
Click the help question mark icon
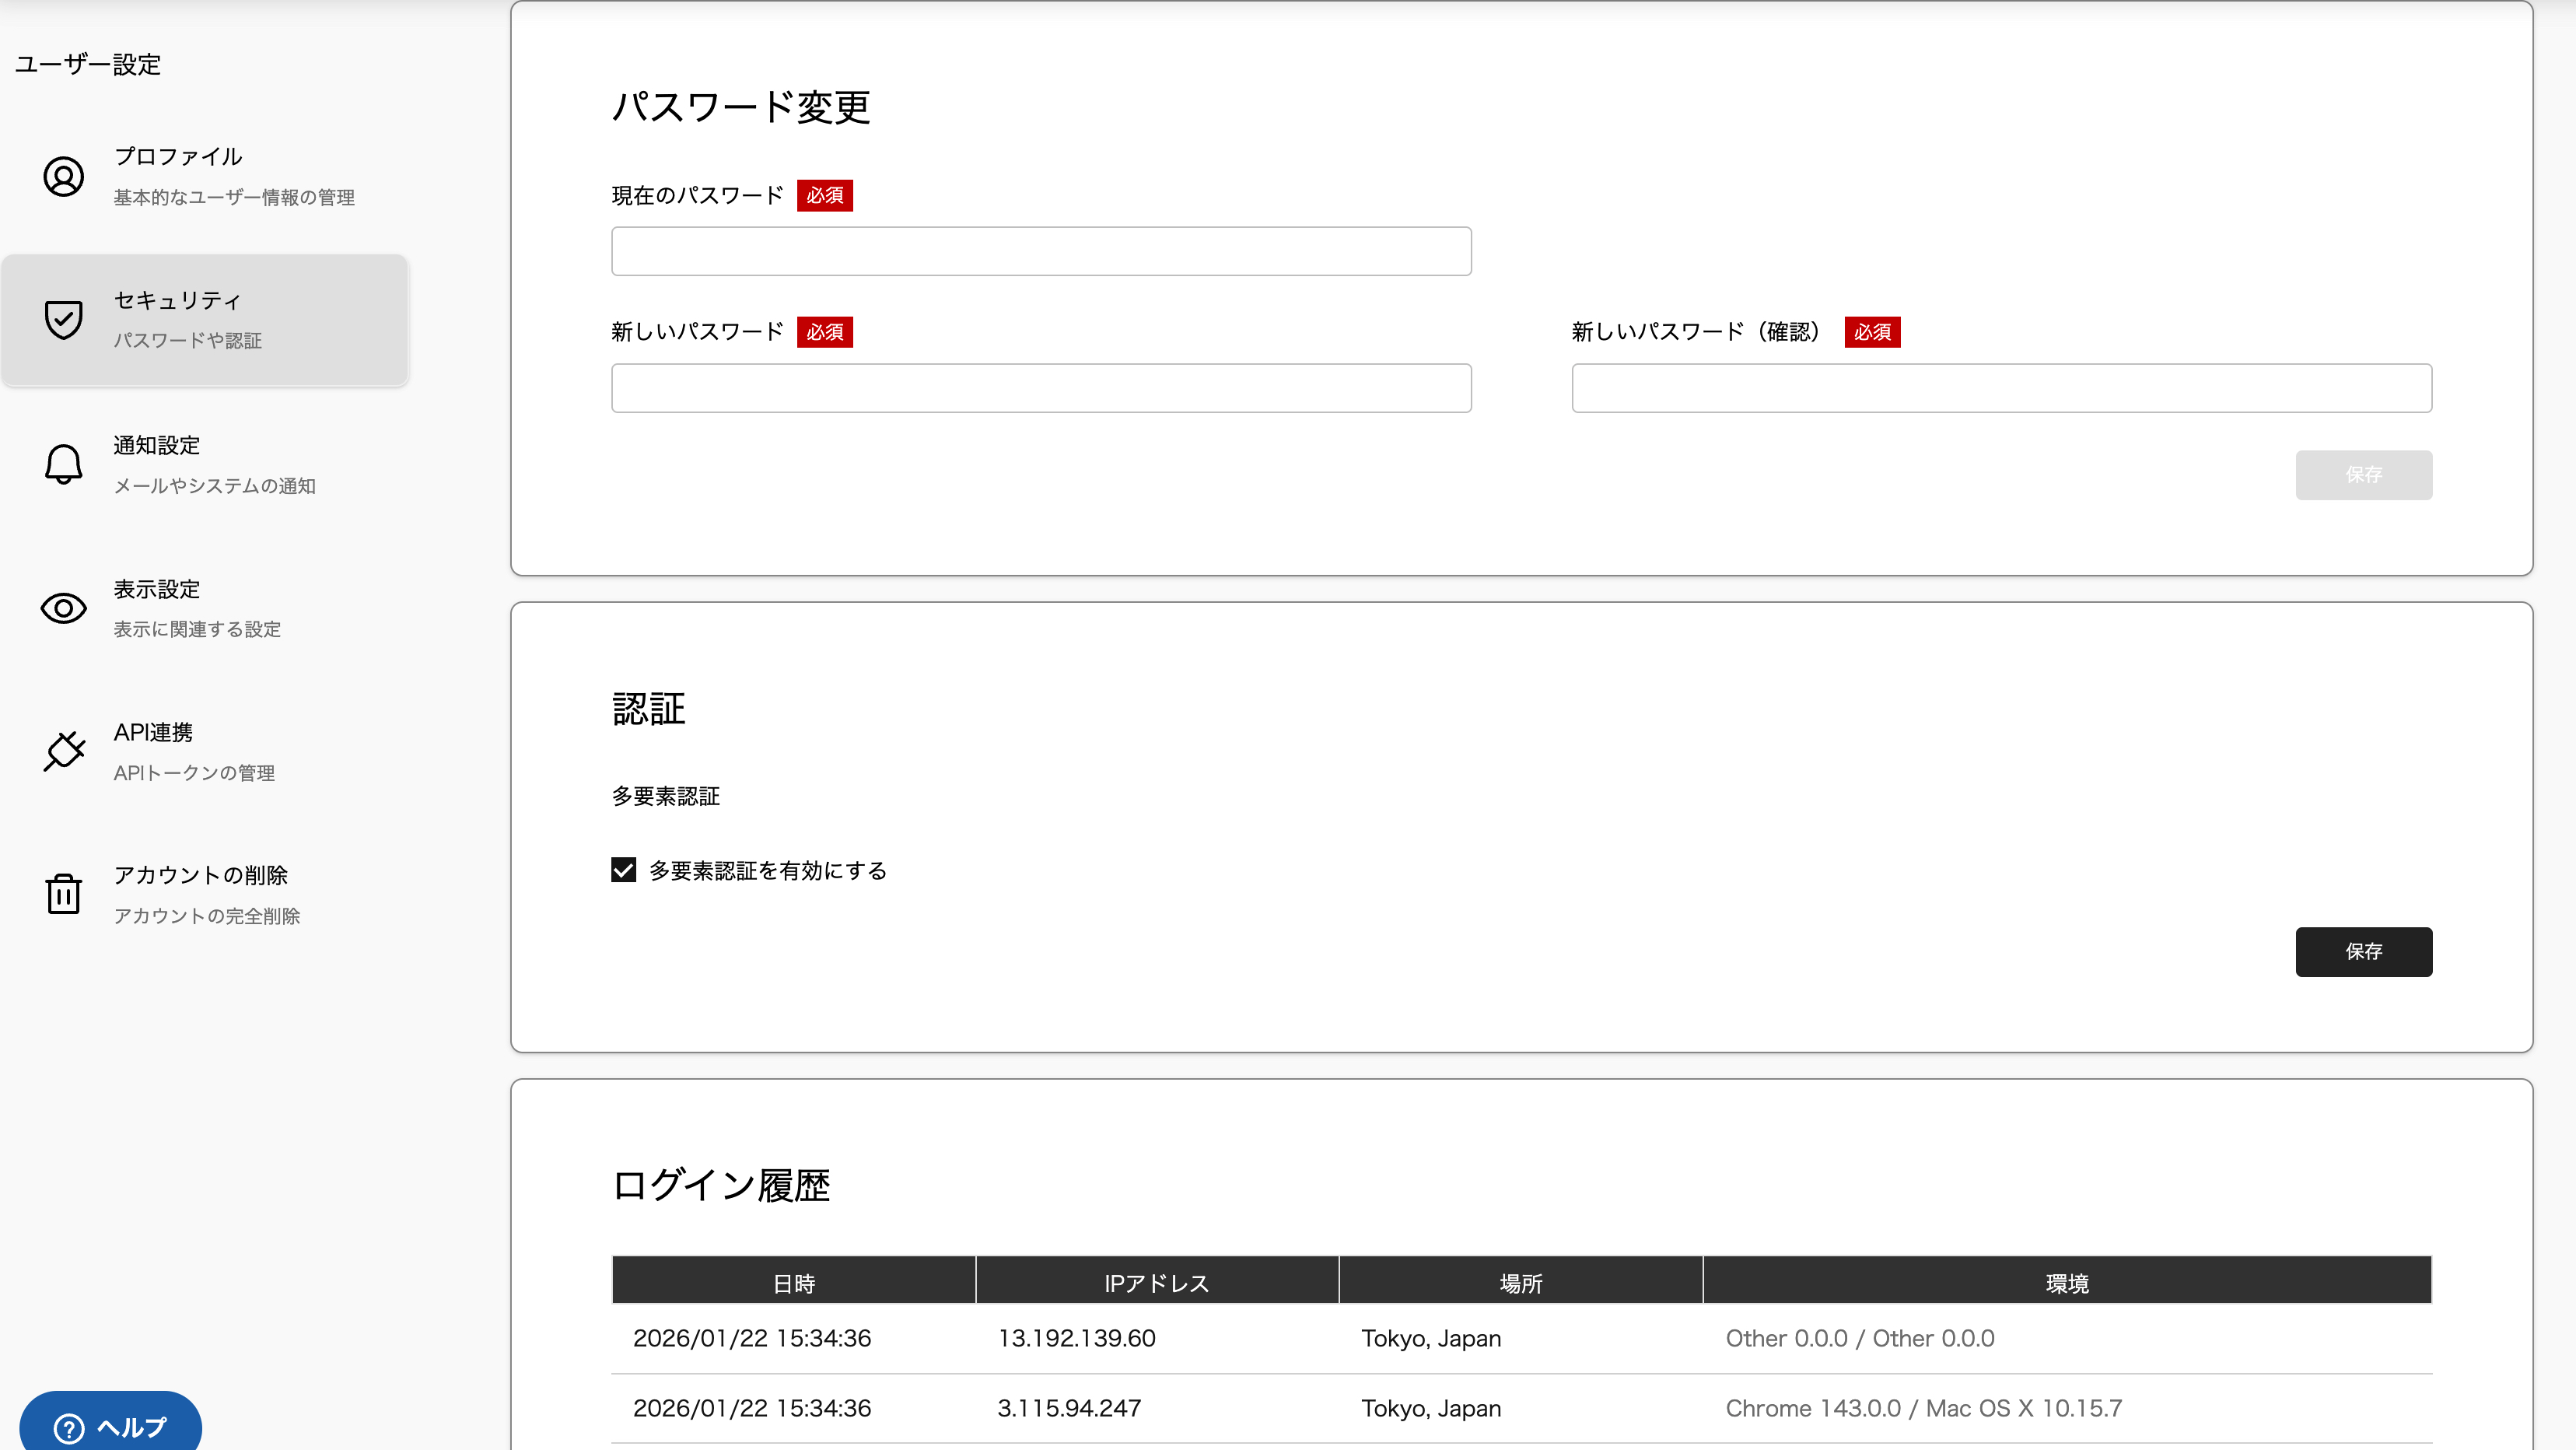pyautogui.click(x=69, y=1428)
